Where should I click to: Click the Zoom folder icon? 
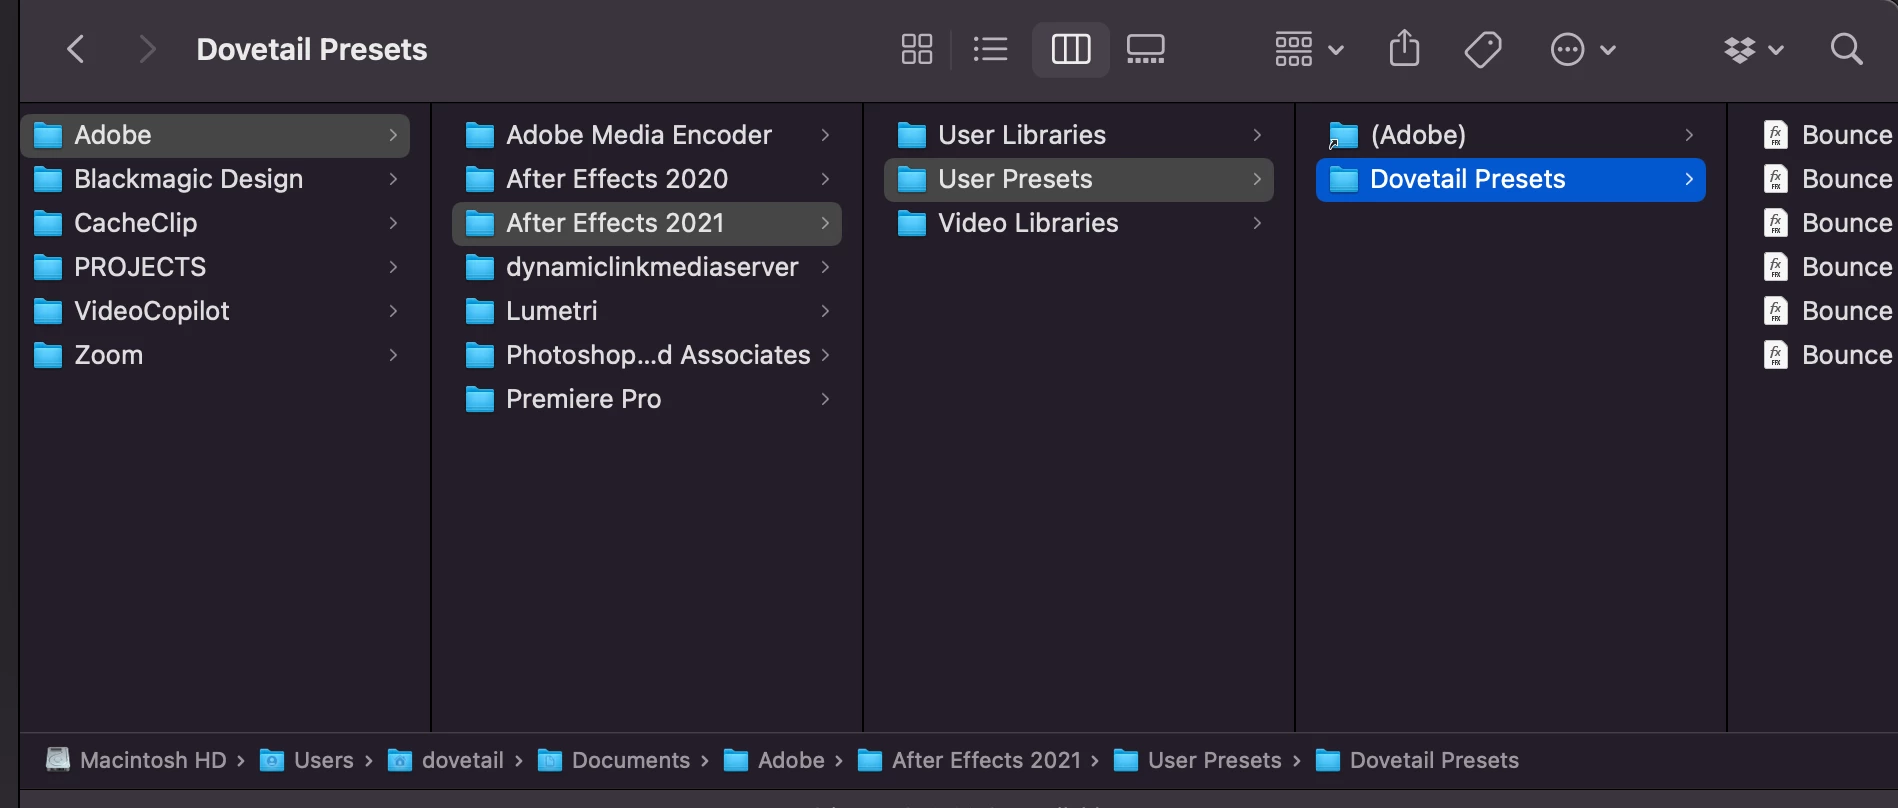point(48,356)
